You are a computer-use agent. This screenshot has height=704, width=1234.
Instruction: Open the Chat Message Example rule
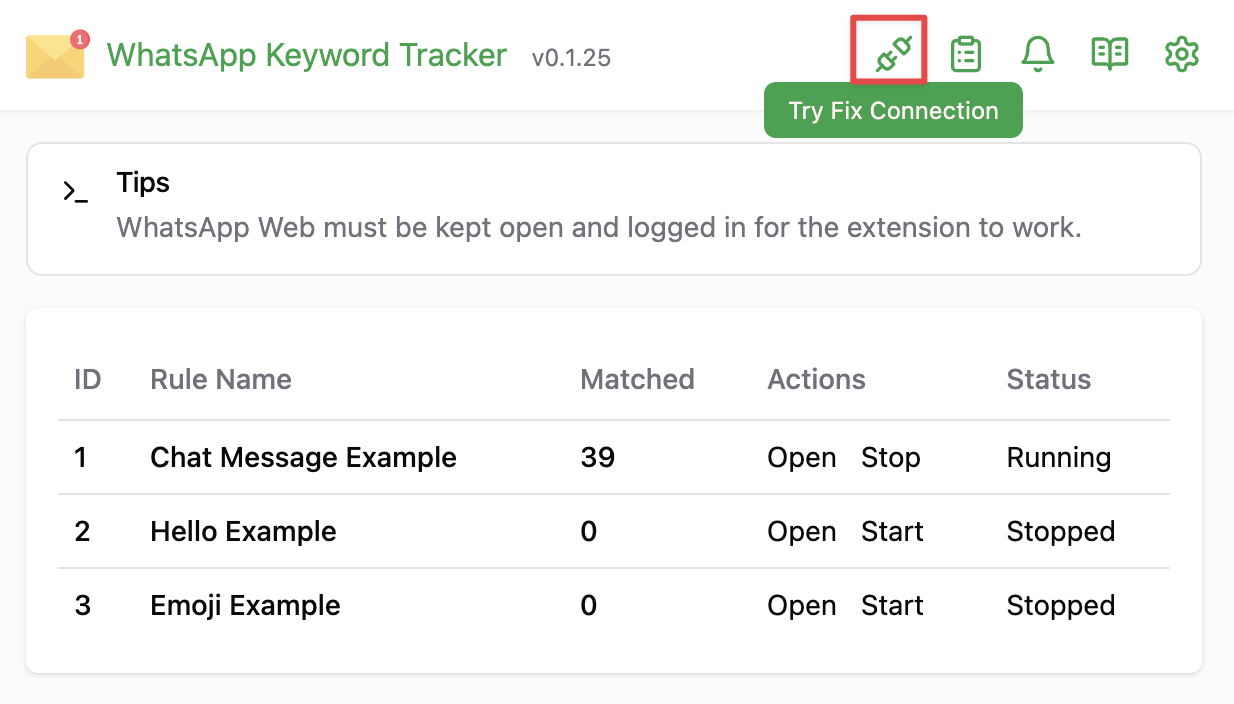pyautogui.click(x=802, y=458)
